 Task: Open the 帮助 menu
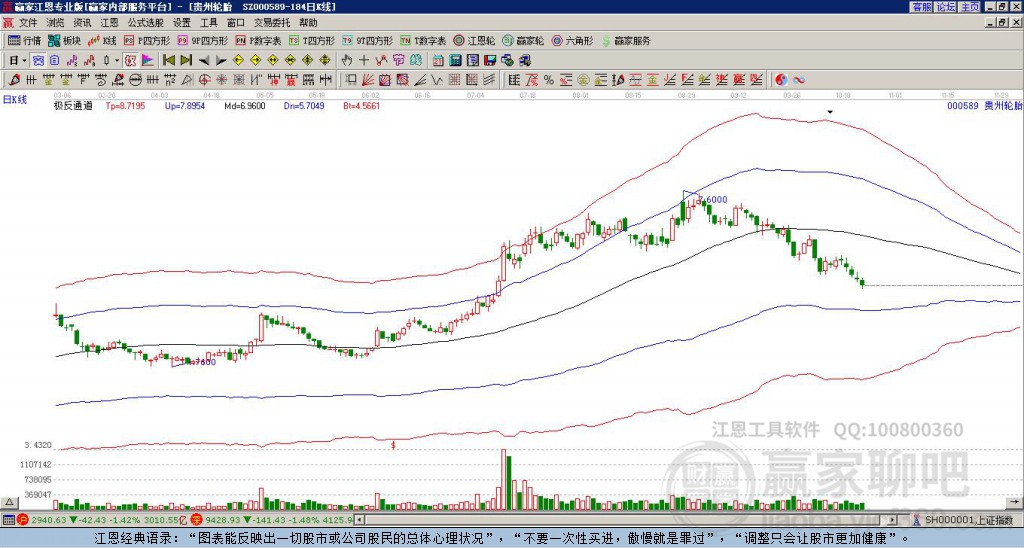308,23
